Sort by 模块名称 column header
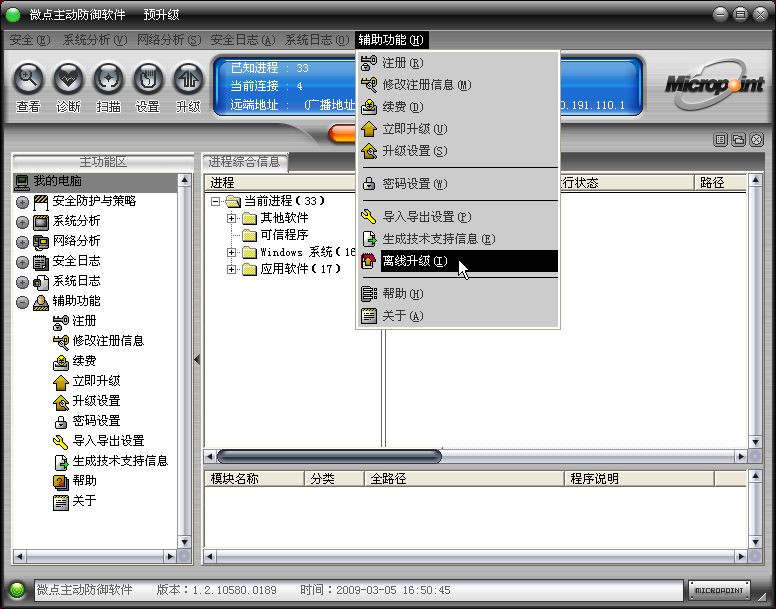The image size is (776, 609). click(x=254, y=478)
